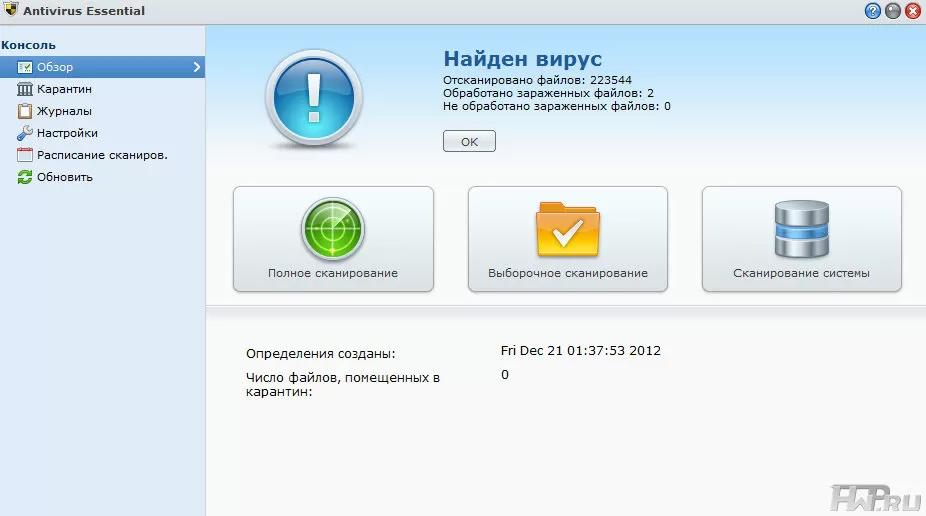Confirm the virus alert with OK

click(x=469, y=141)
